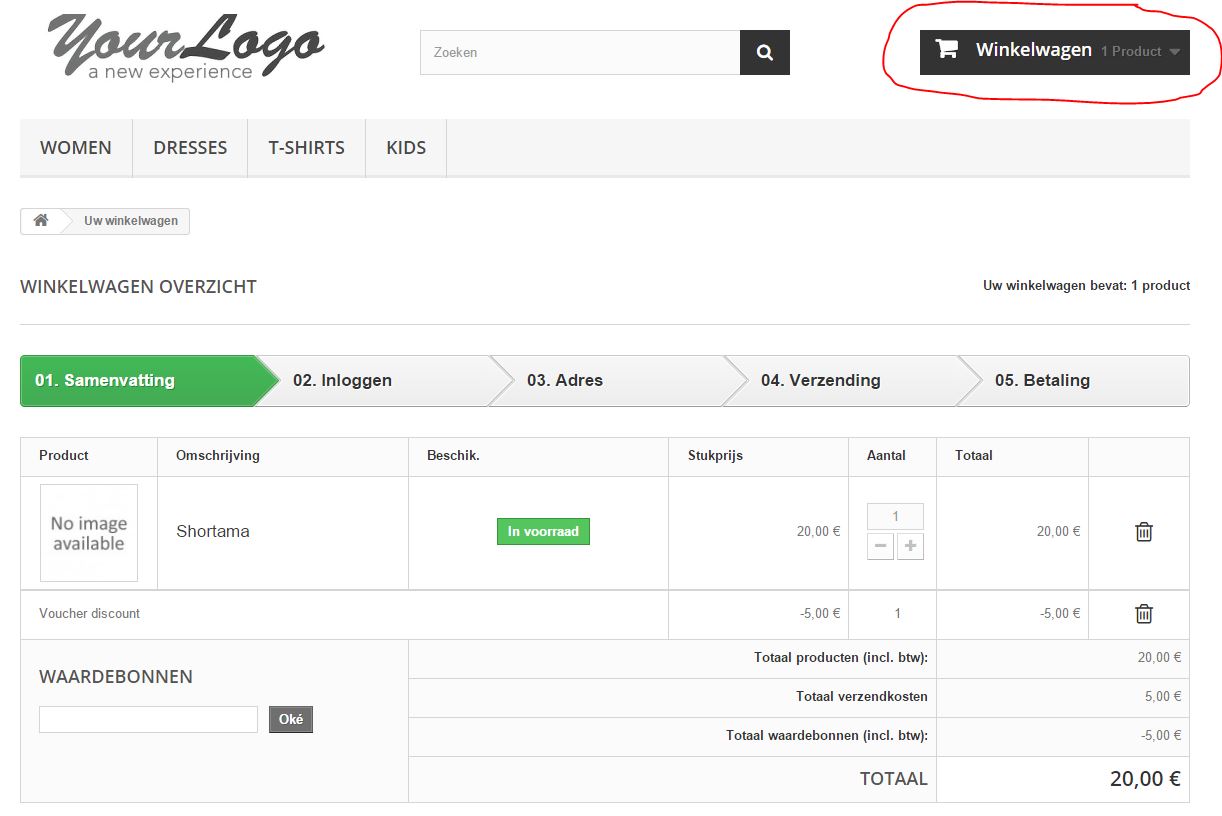Open the DRESSES menu

point(190,148)
